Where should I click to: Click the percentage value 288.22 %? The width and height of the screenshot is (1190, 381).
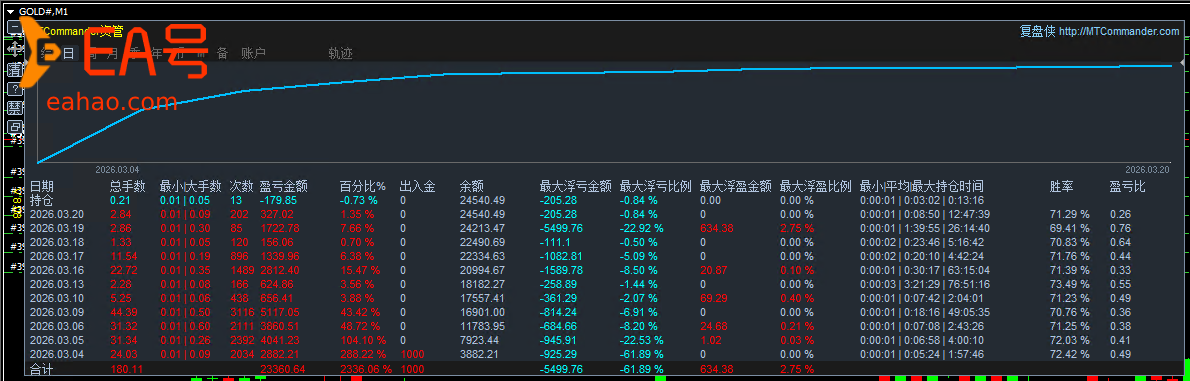coord(363,354)
